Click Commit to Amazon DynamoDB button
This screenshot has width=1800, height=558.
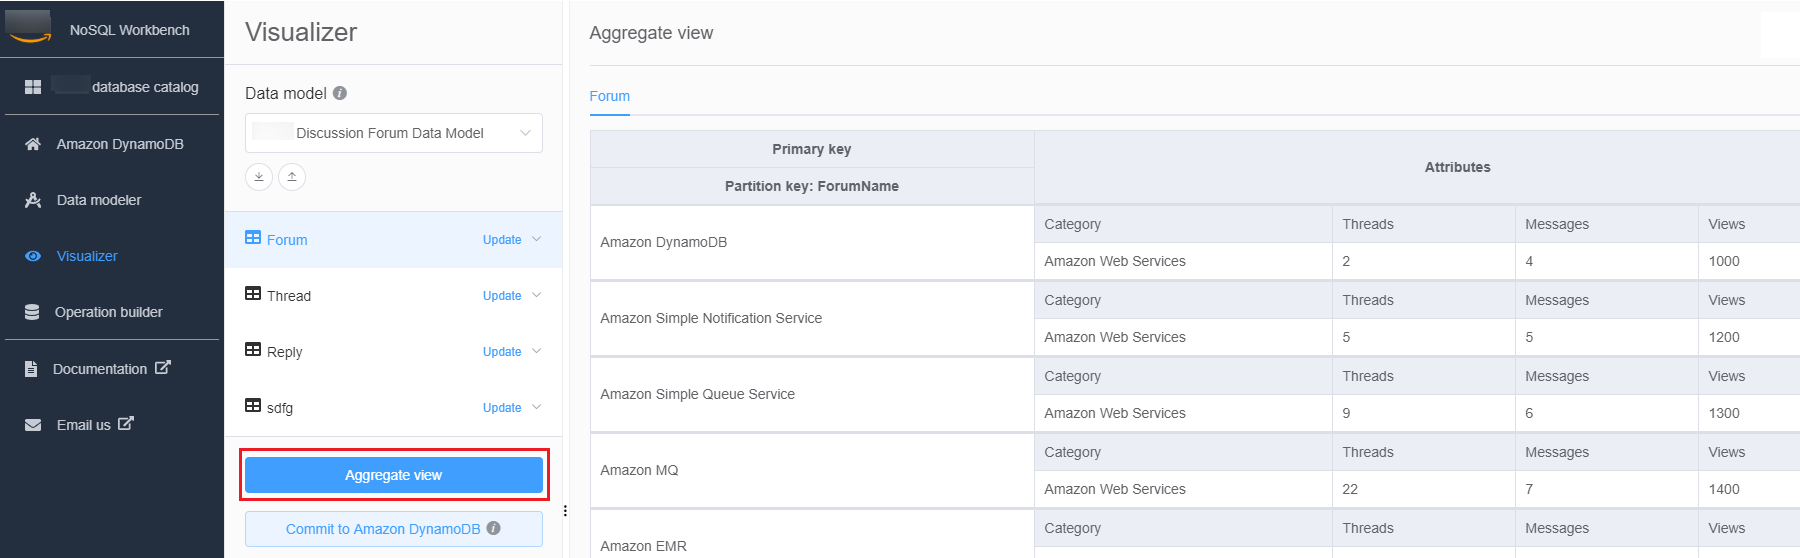coord(383,529)
